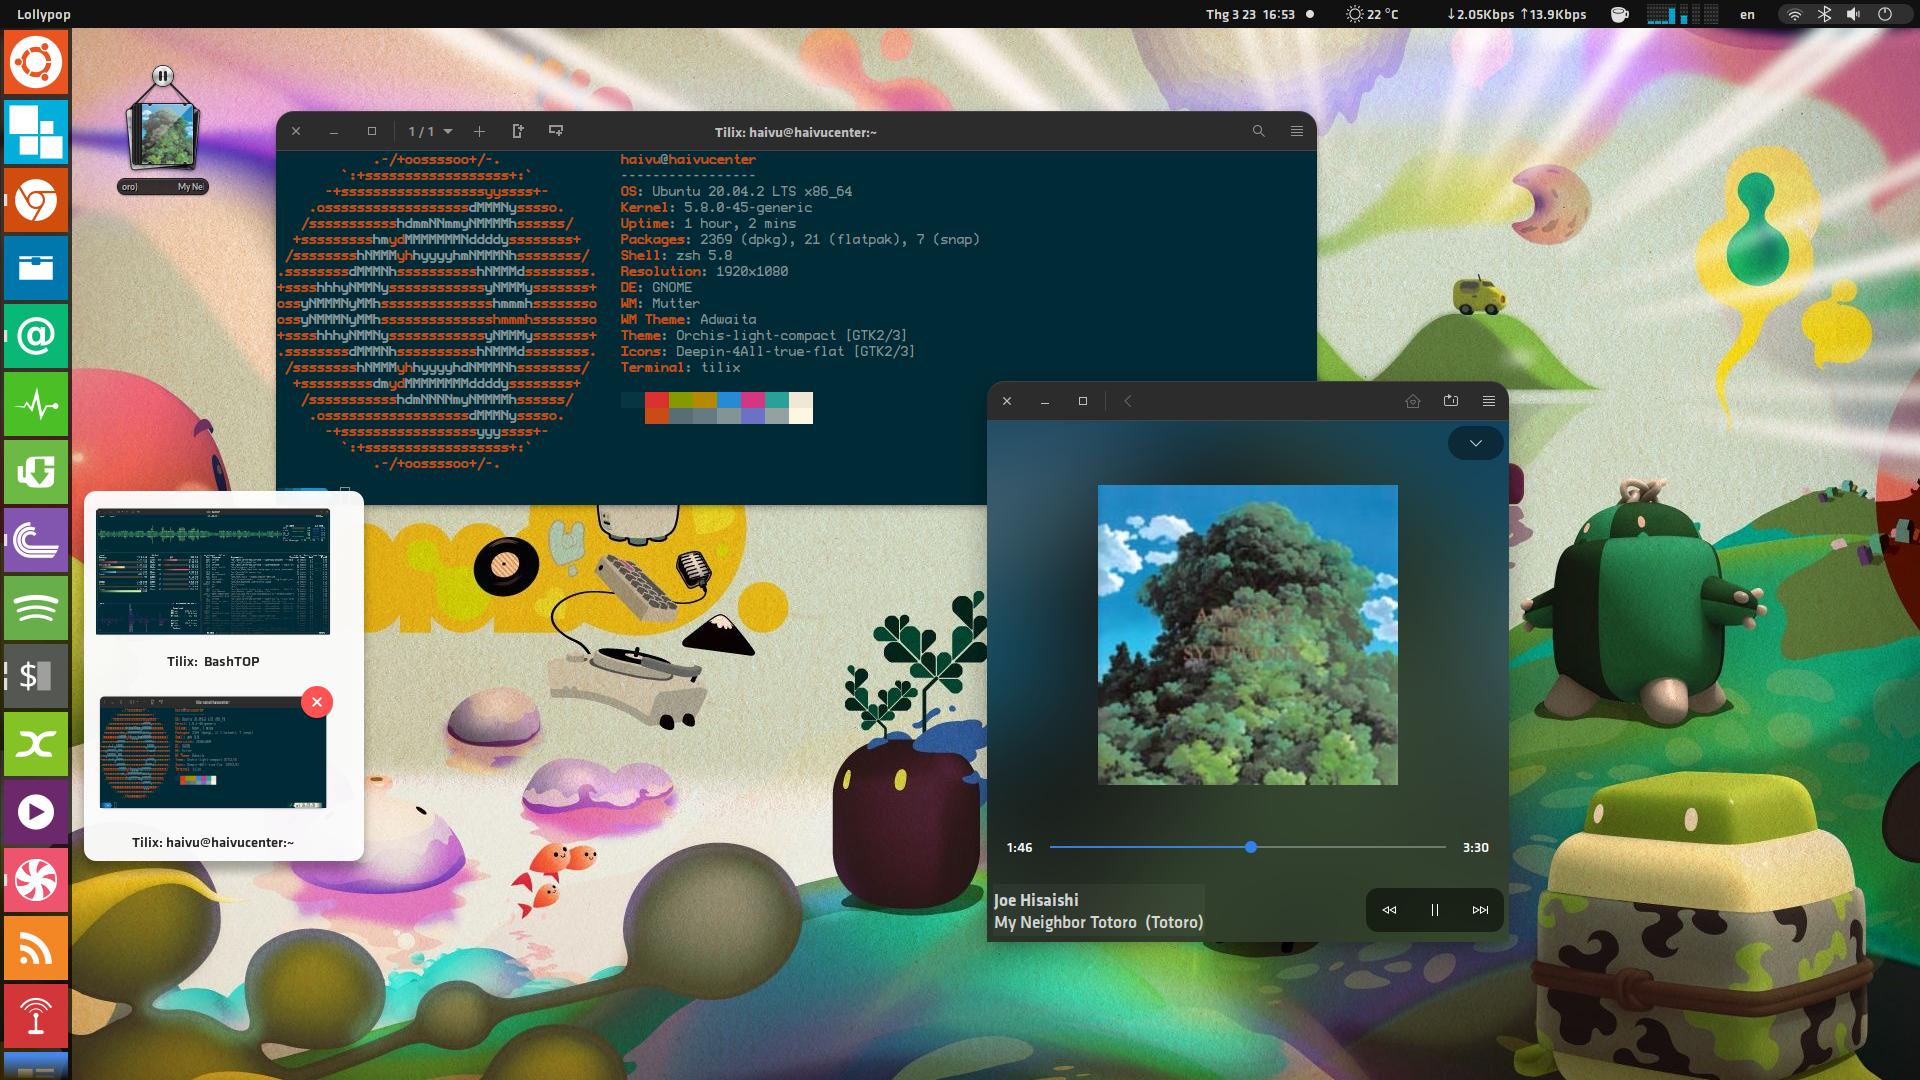Open the en keyboard layout menu
This screenshot has width=1920, height=1080.
click(x=1747, y=14)
